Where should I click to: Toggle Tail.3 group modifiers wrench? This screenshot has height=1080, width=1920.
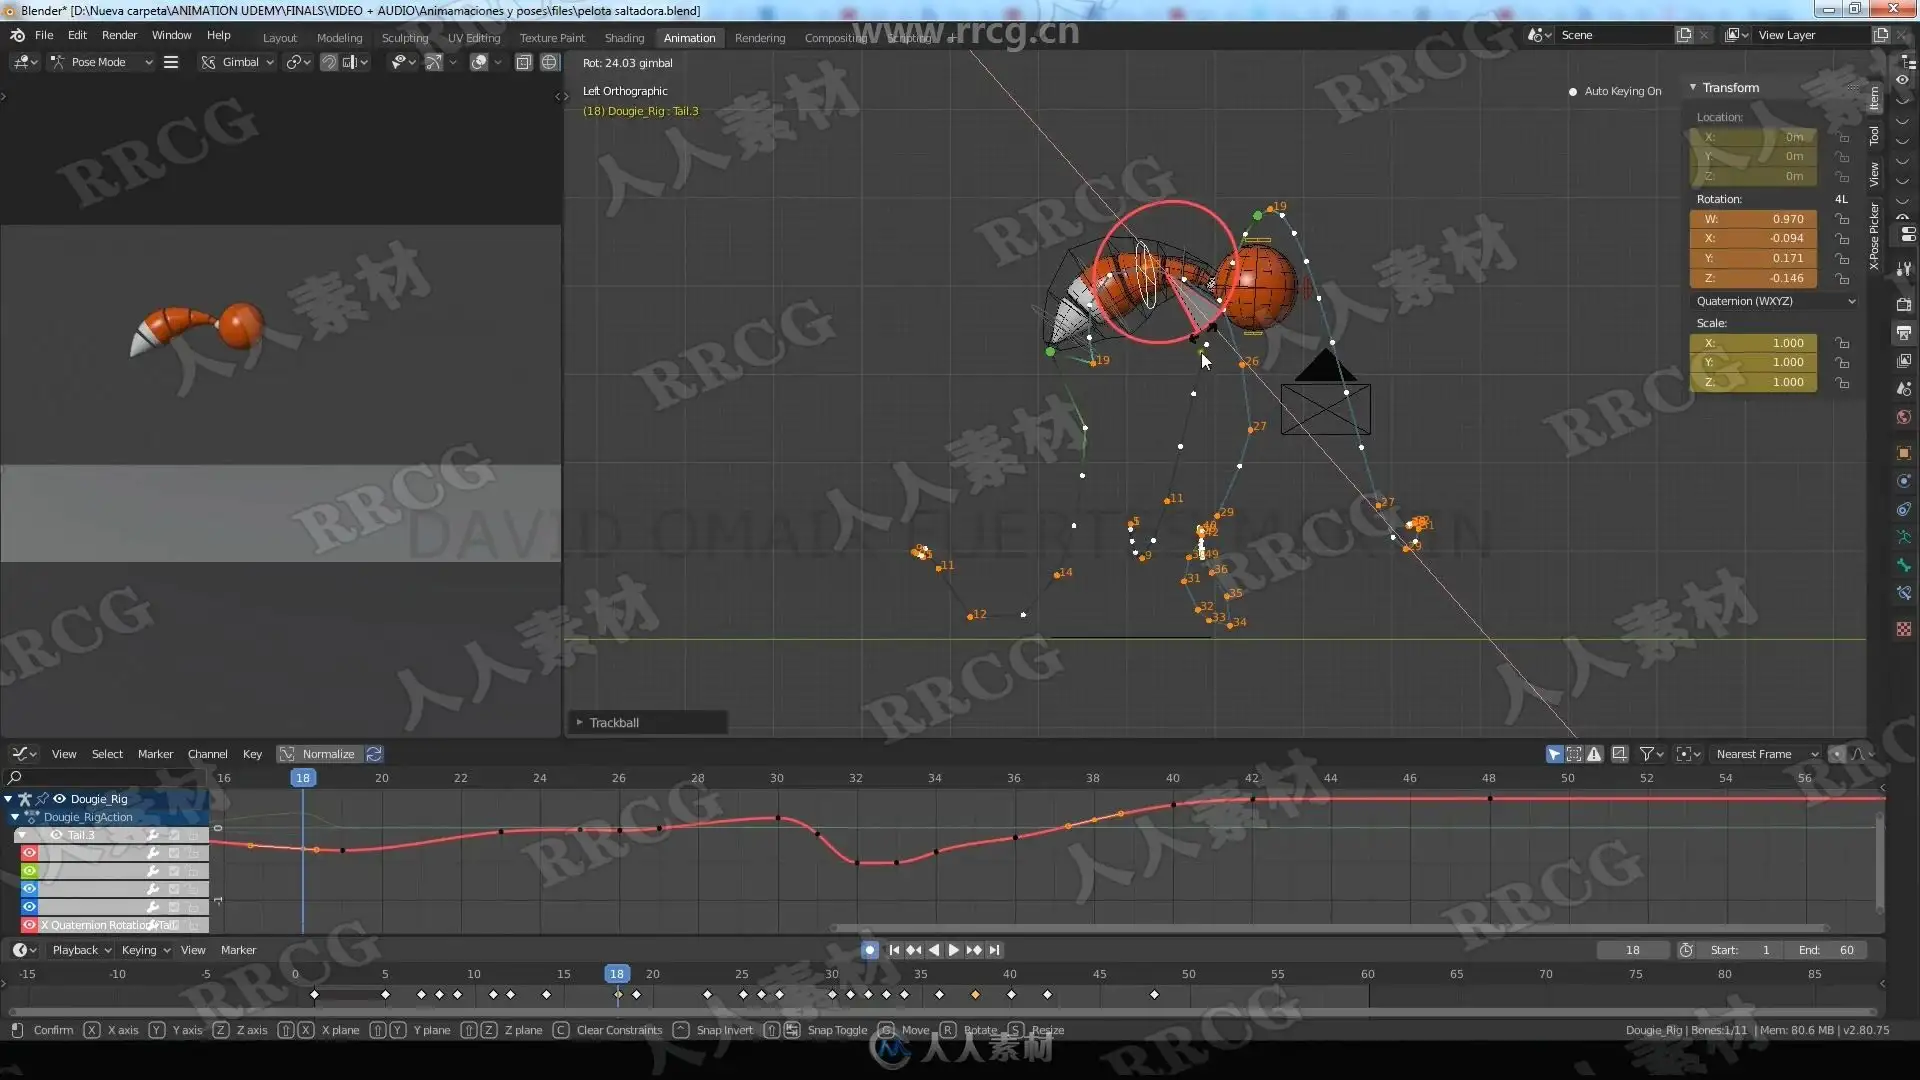153,835
